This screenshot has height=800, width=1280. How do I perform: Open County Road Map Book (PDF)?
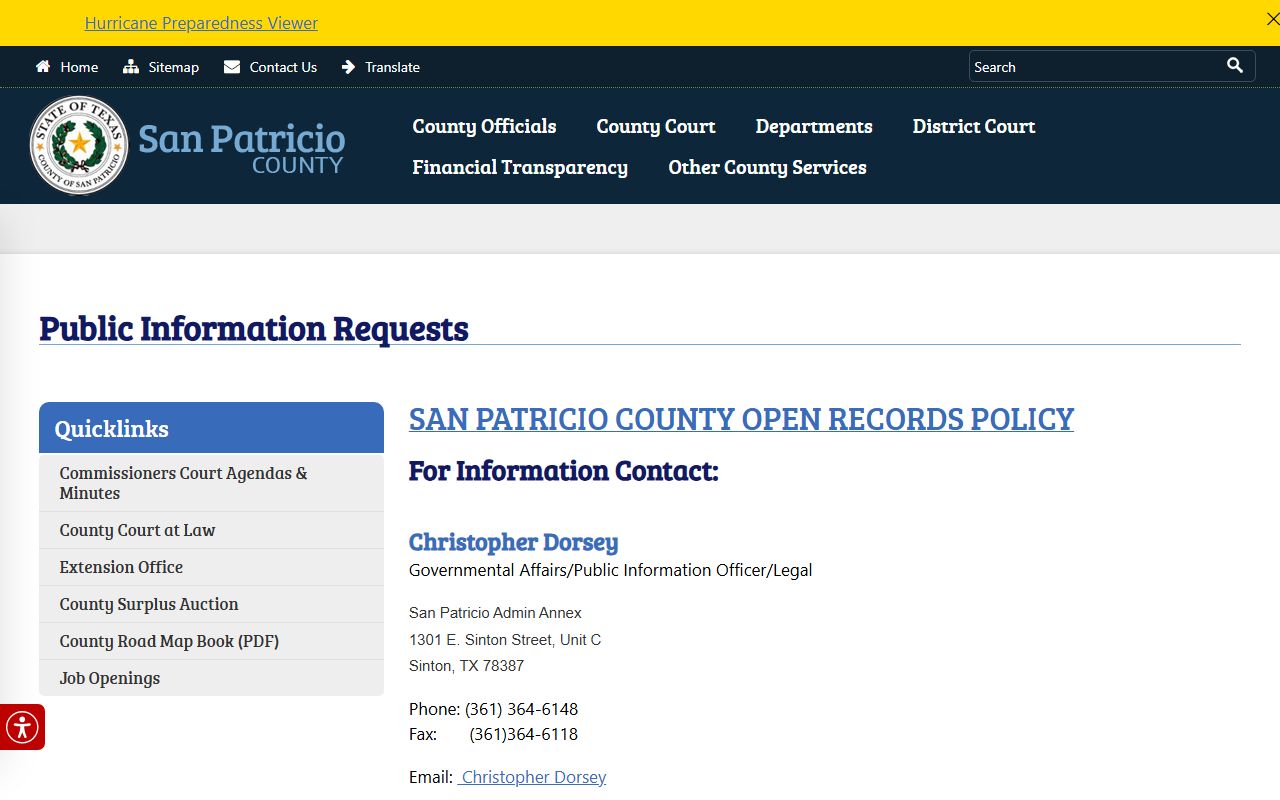(211, 641)
